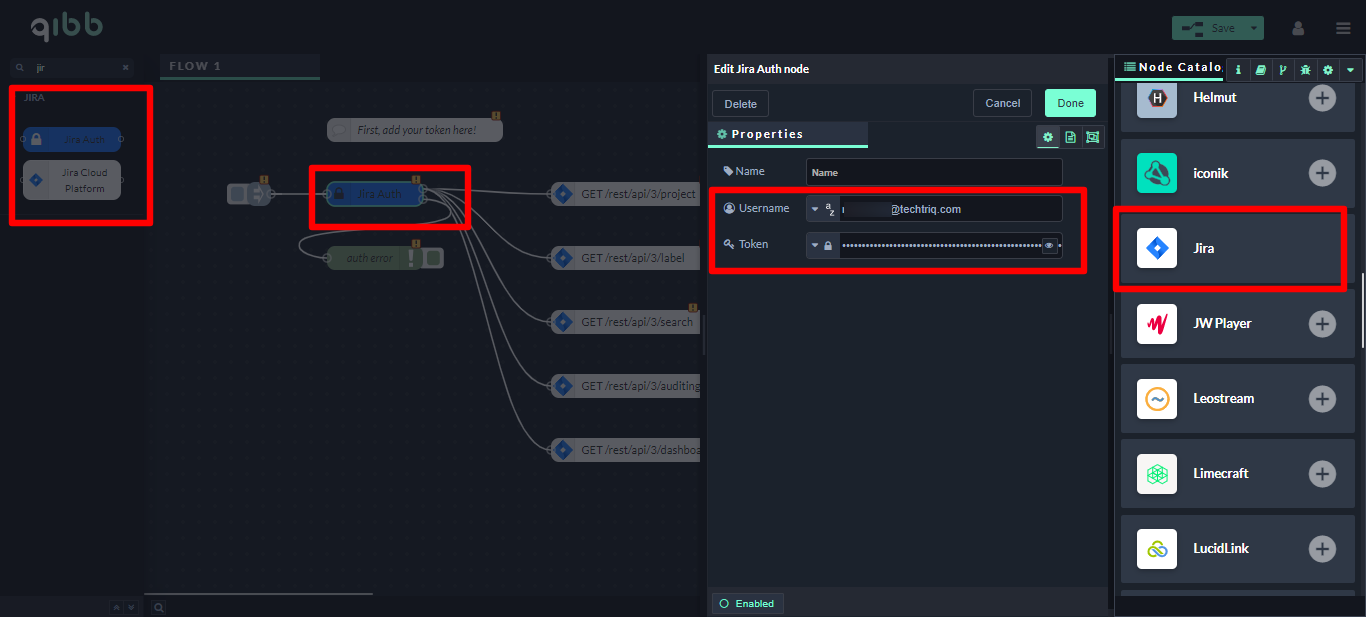This screenshot has width=1366, height=617.
Task: Collapse the JIRA palette category
Action: [34, 98]
